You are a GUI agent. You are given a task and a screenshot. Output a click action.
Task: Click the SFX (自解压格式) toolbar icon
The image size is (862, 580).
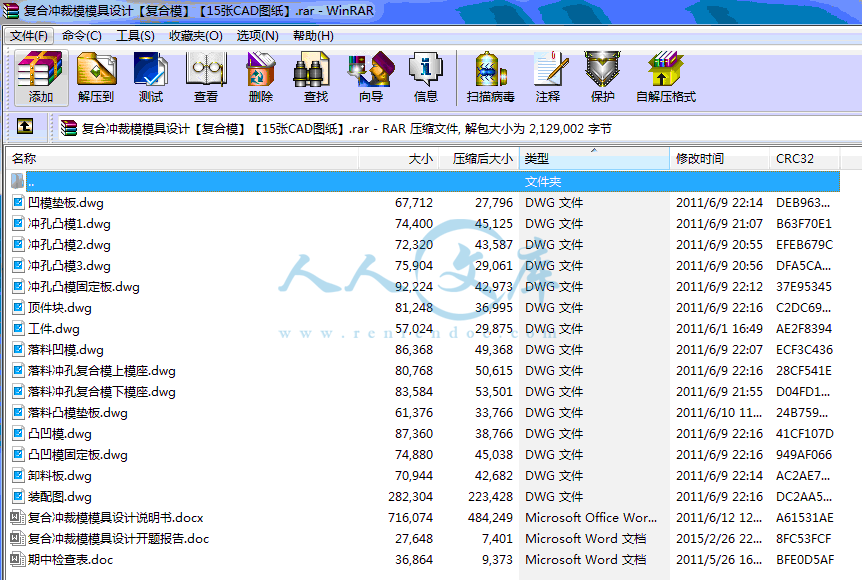pyautogui.click(x=666, y=77)
